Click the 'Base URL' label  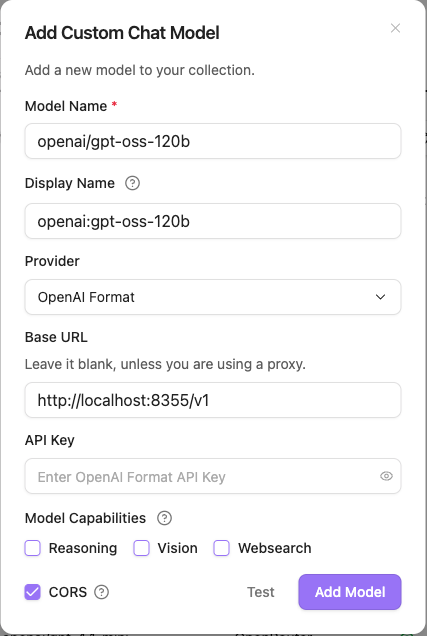[56, 337]
